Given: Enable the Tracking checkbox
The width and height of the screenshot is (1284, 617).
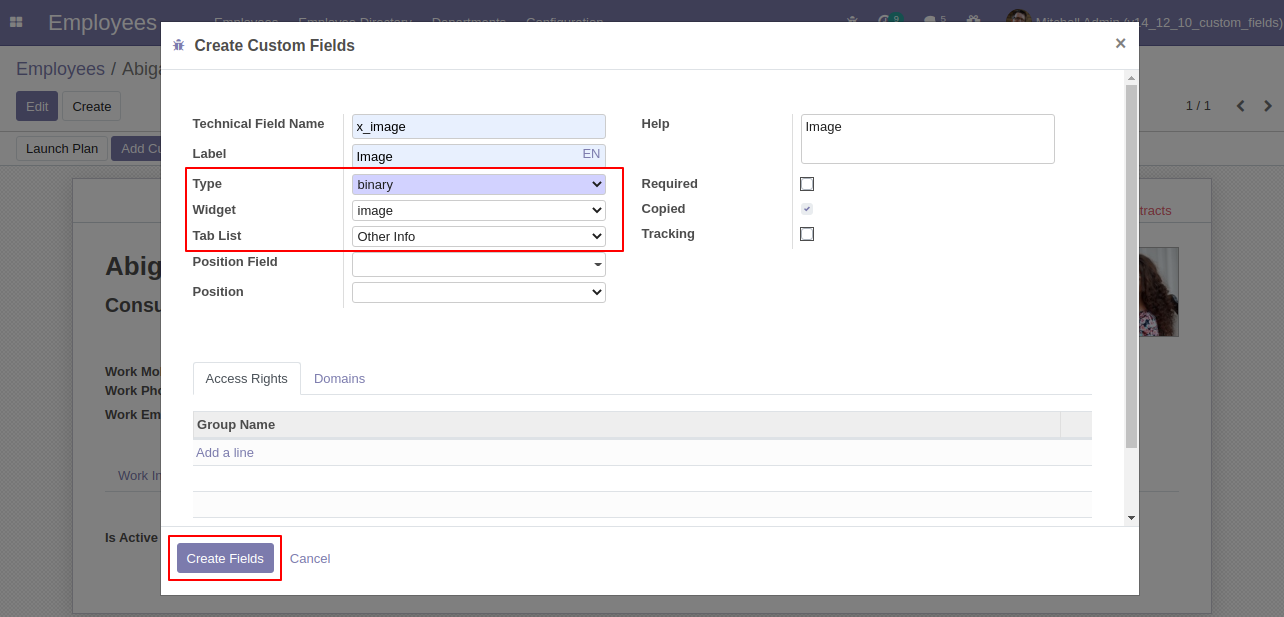Looking at the screenshot, I should [807, 234].
